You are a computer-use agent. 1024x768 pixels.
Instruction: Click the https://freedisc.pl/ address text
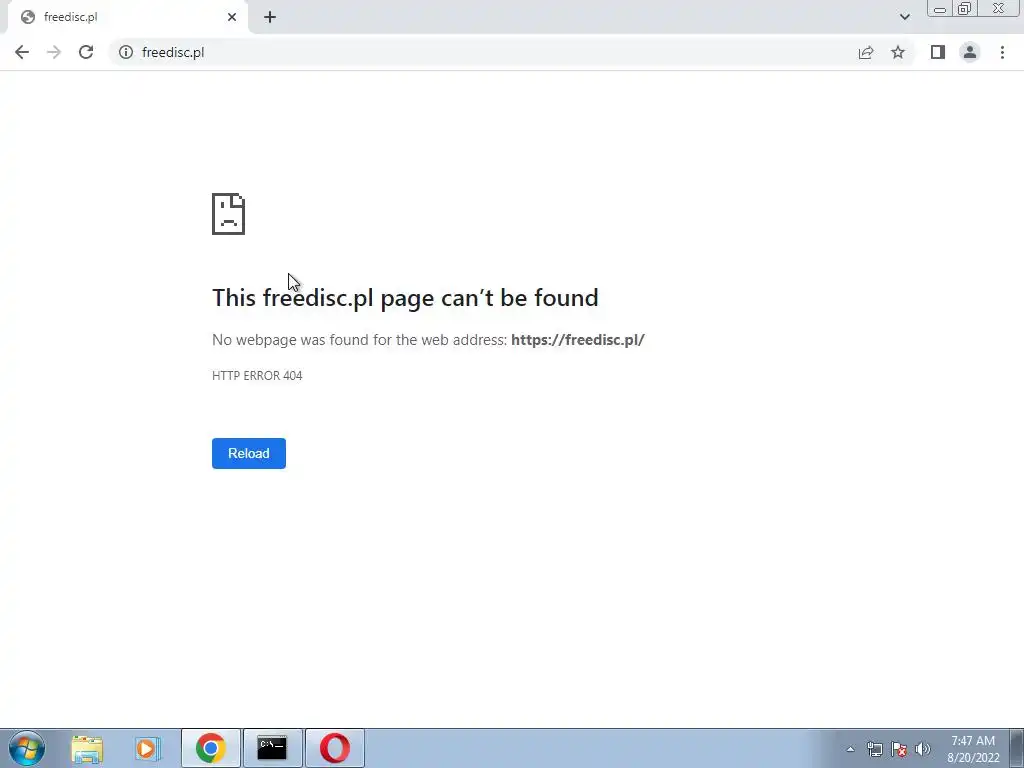point(577,340)
